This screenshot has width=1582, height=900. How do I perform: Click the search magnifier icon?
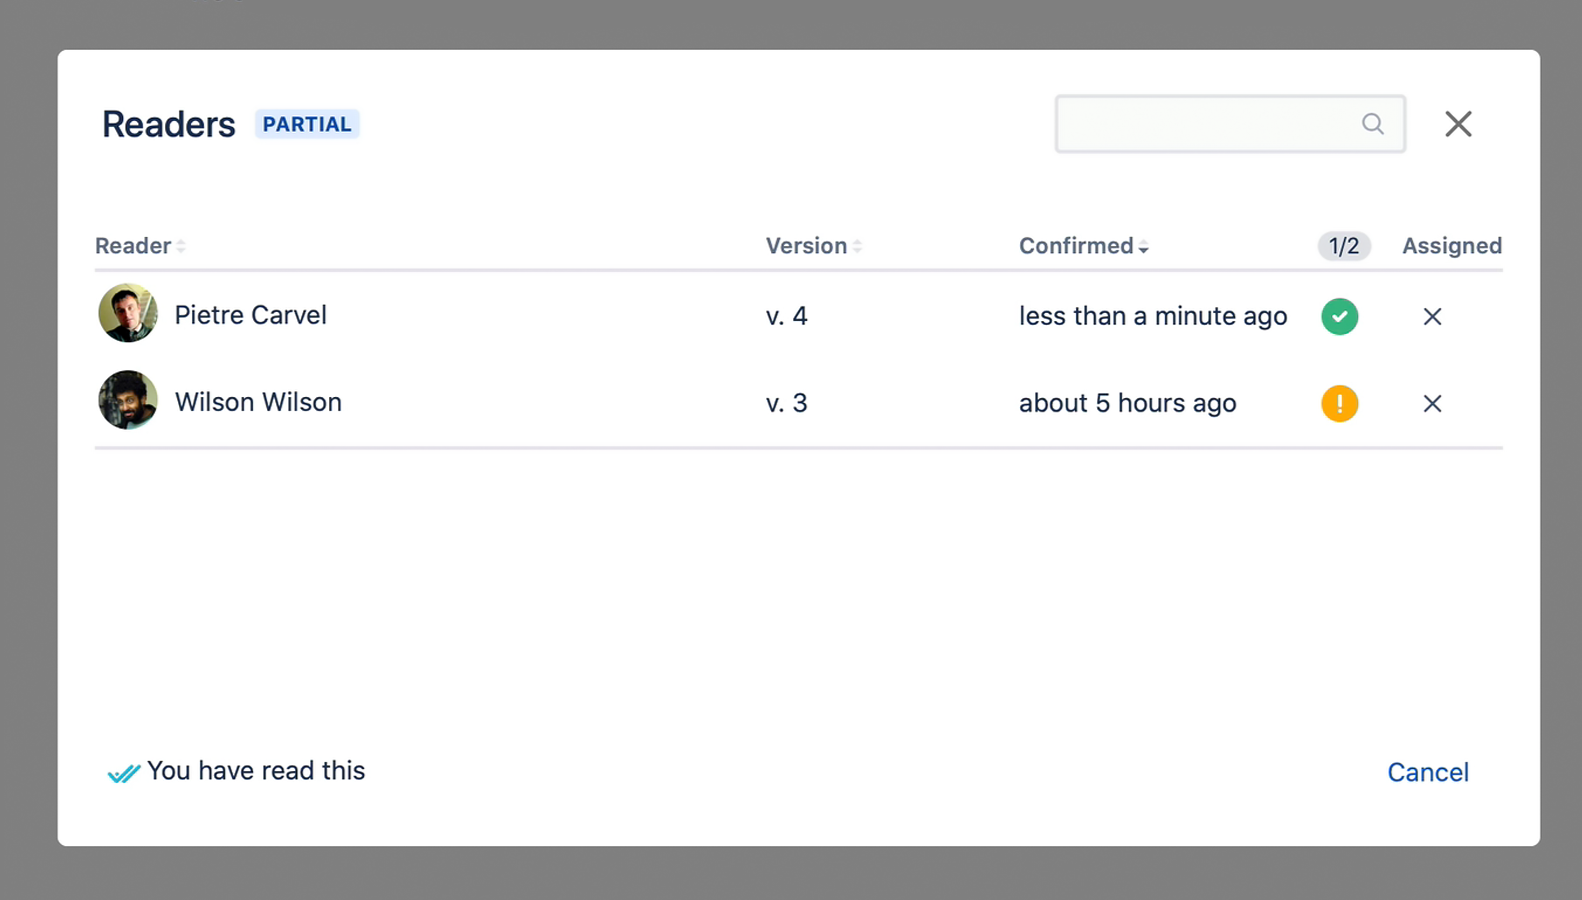click(1372, 124)
